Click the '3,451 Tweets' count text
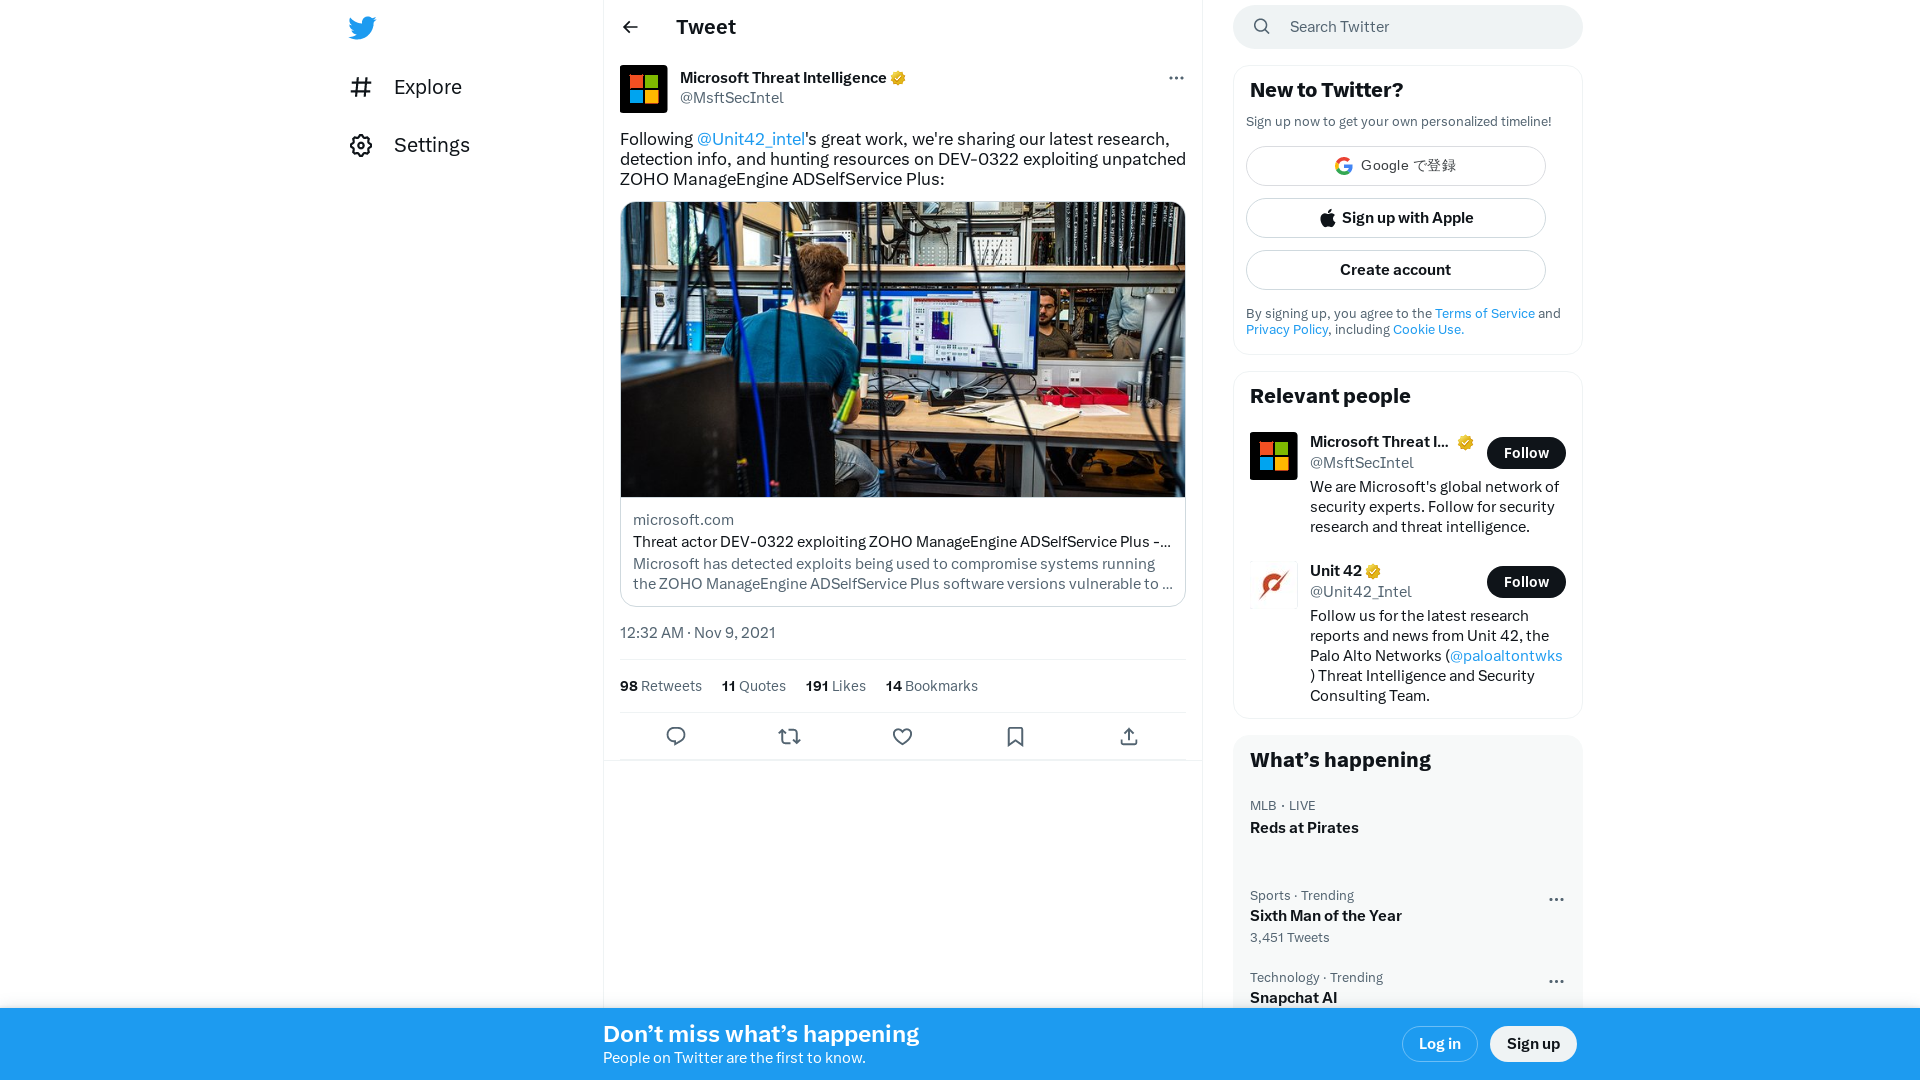The height and width of the screenshot is (1080, 1920). coord(1290,938)
